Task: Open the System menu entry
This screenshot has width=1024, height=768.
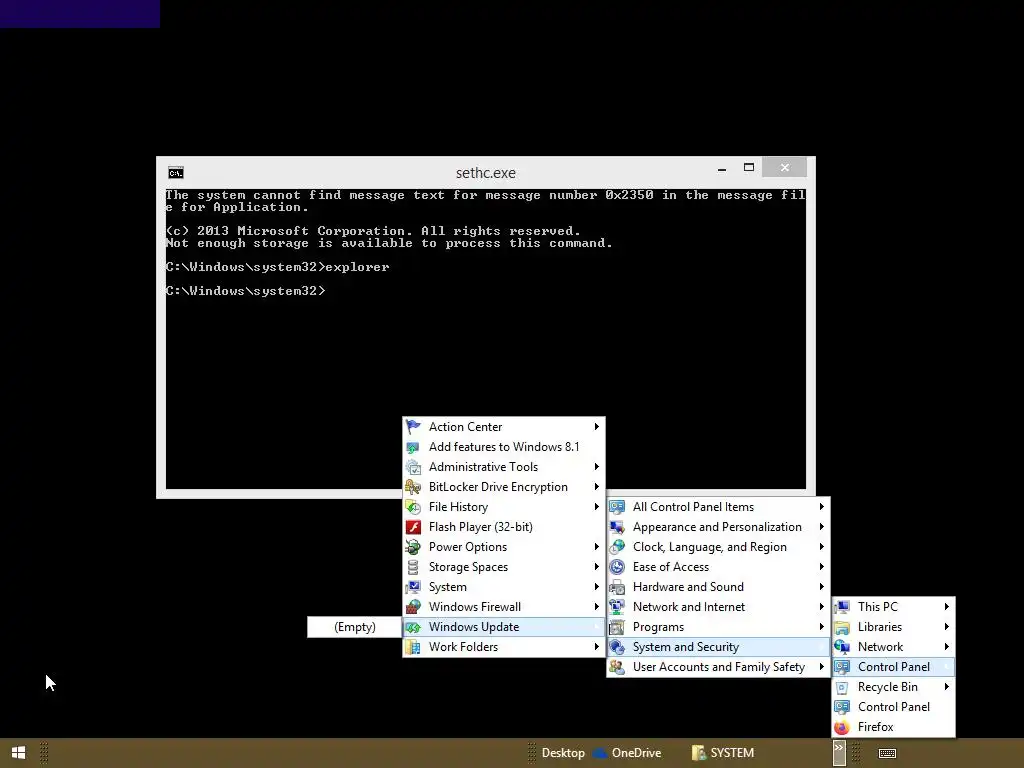Action: coord(504,587)
